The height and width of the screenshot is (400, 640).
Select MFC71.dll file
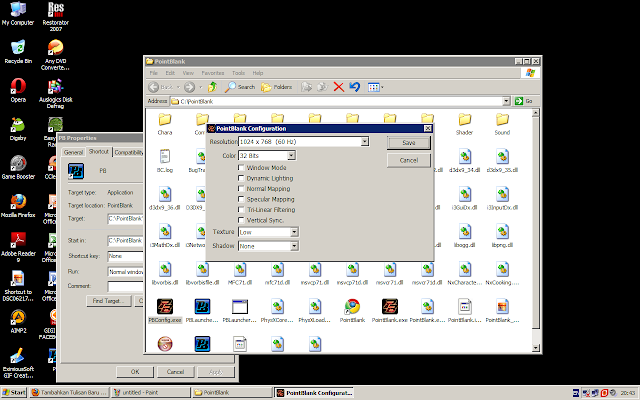pos(240,273)
